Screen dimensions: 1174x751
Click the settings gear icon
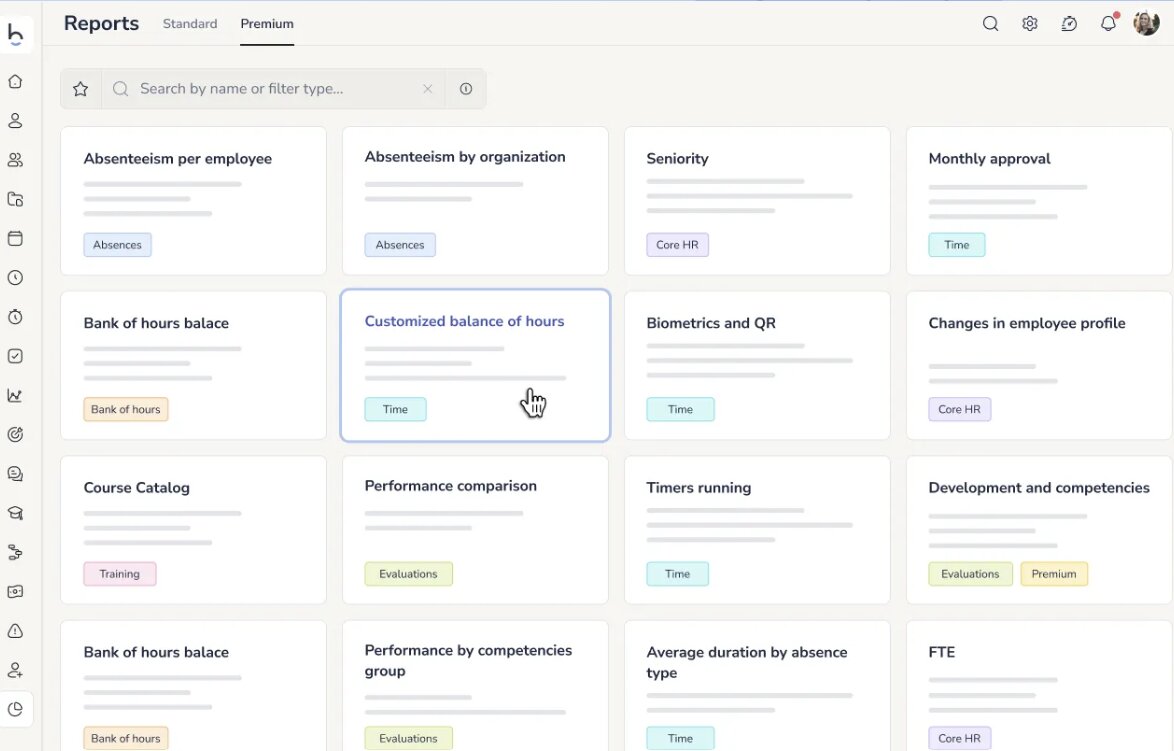[1030, 24]
